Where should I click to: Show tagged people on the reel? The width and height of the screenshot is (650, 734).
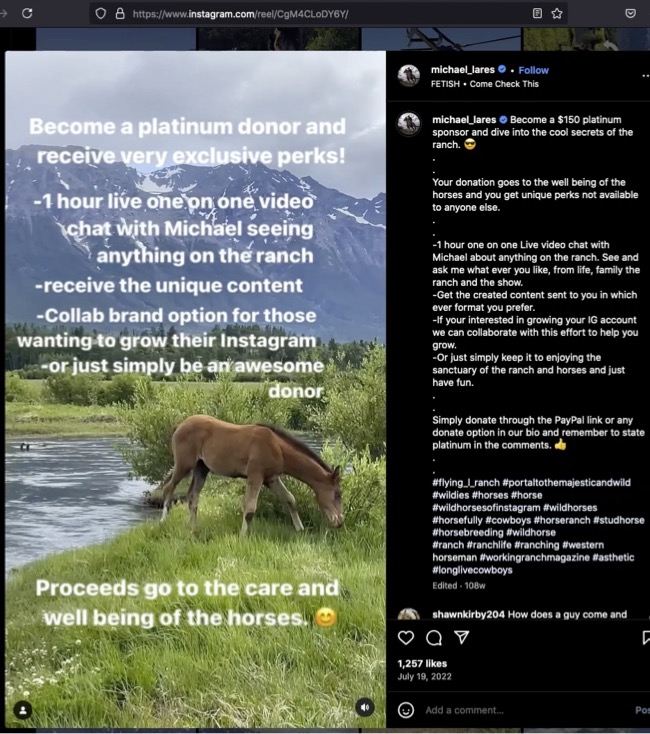coord(24,708)
